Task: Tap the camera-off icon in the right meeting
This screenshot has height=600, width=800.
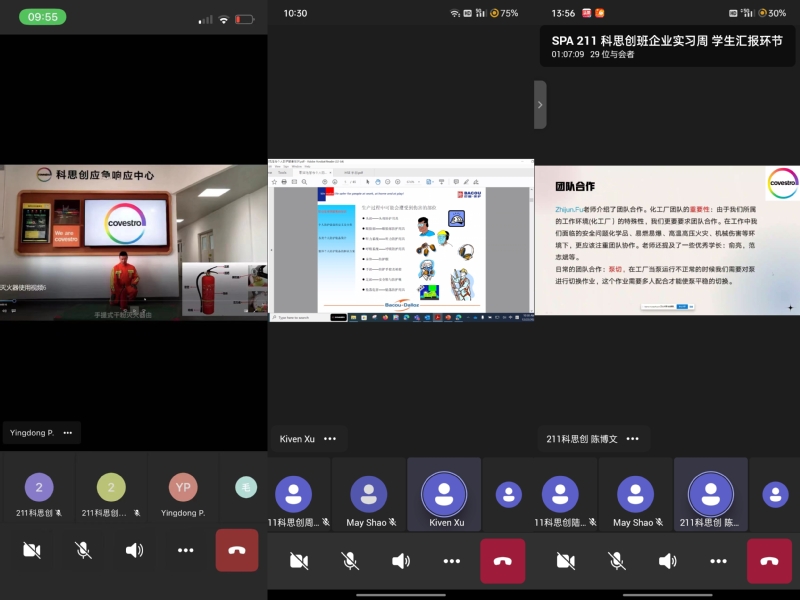Action: click(566, 561)
